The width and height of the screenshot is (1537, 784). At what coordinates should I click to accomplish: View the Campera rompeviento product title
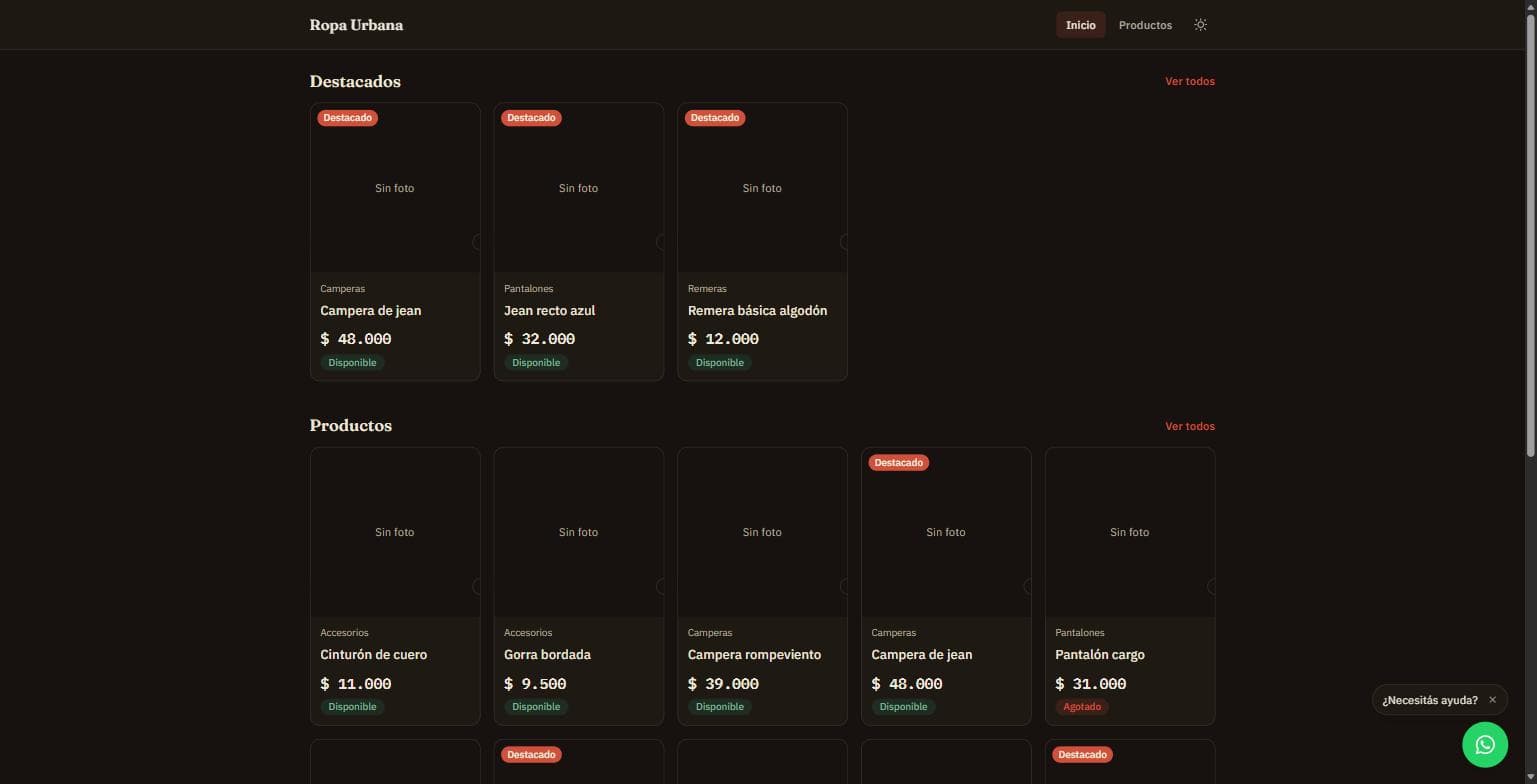pos(754,655)
